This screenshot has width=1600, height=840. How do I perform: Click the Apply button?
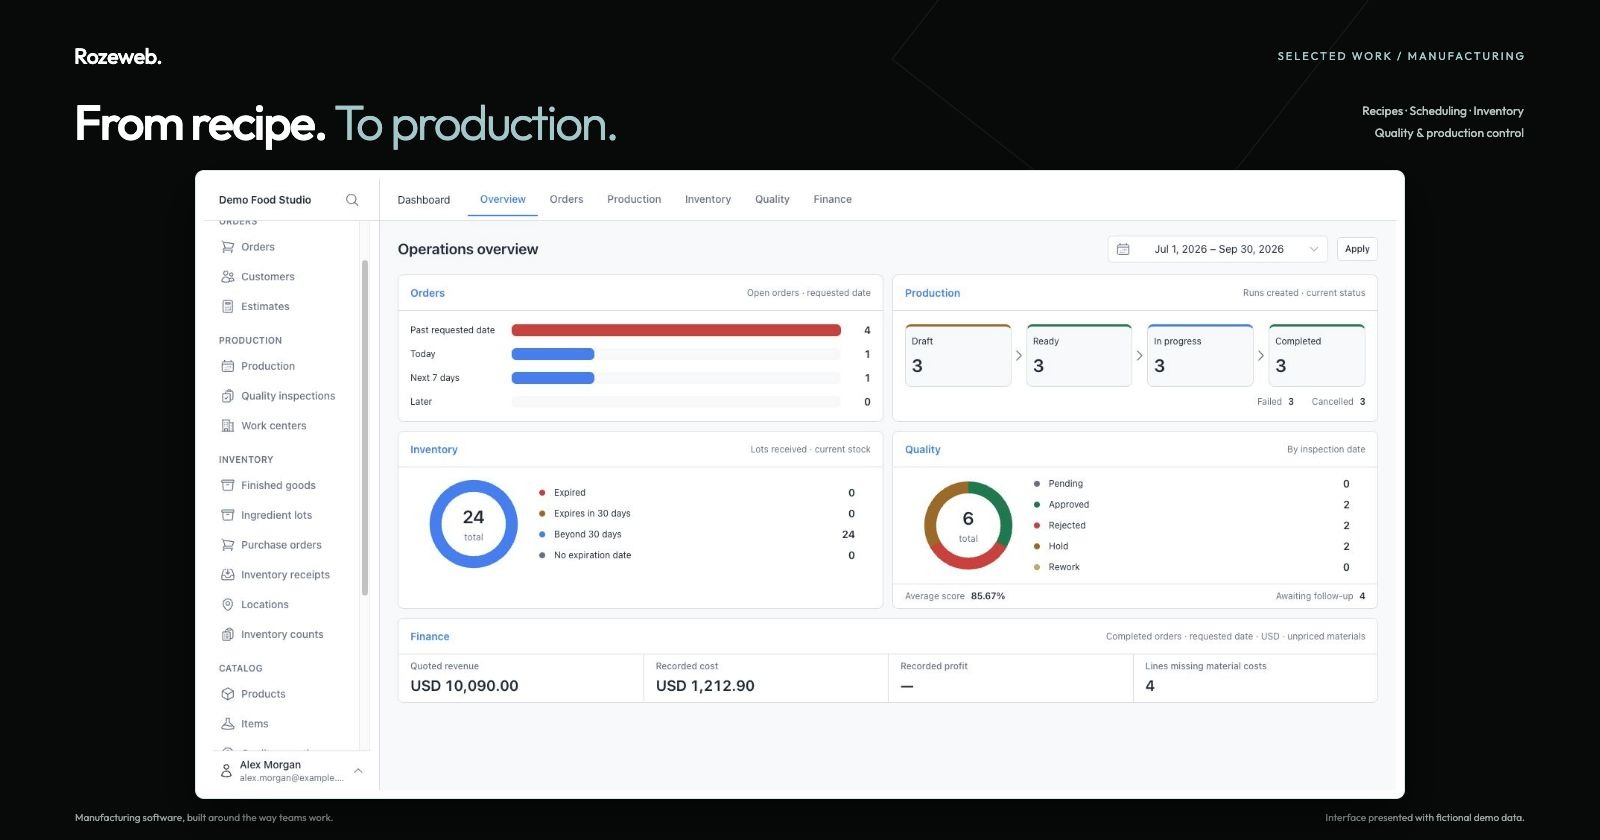pyautogui.click(x=1357, y=249)
